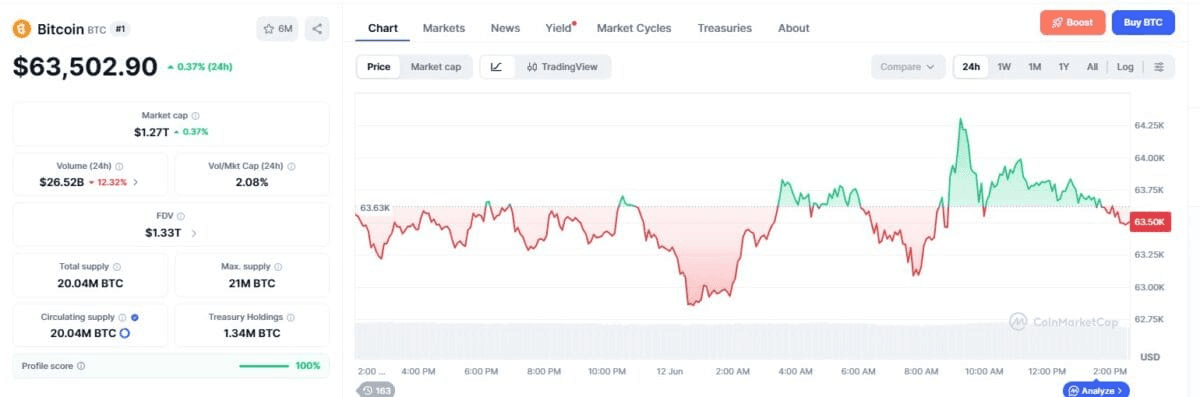Click the #1 rank badge
The image size is (1200, 397).
coord(120,29)
